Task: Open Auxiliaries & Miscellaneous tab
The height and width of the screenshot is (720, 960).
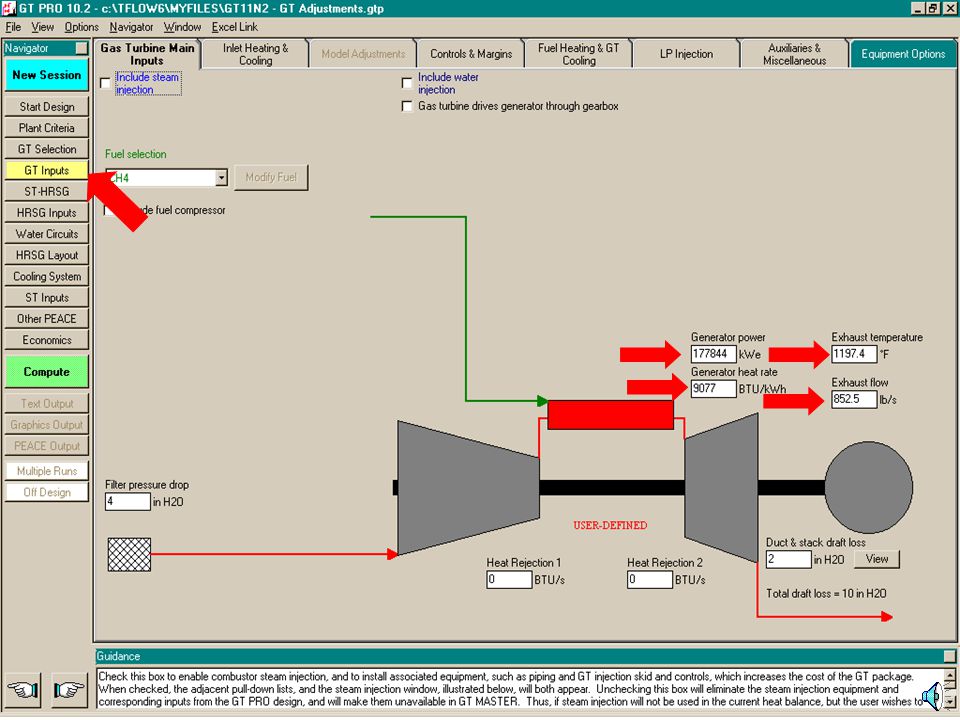Action: click(x=794, y=54)
